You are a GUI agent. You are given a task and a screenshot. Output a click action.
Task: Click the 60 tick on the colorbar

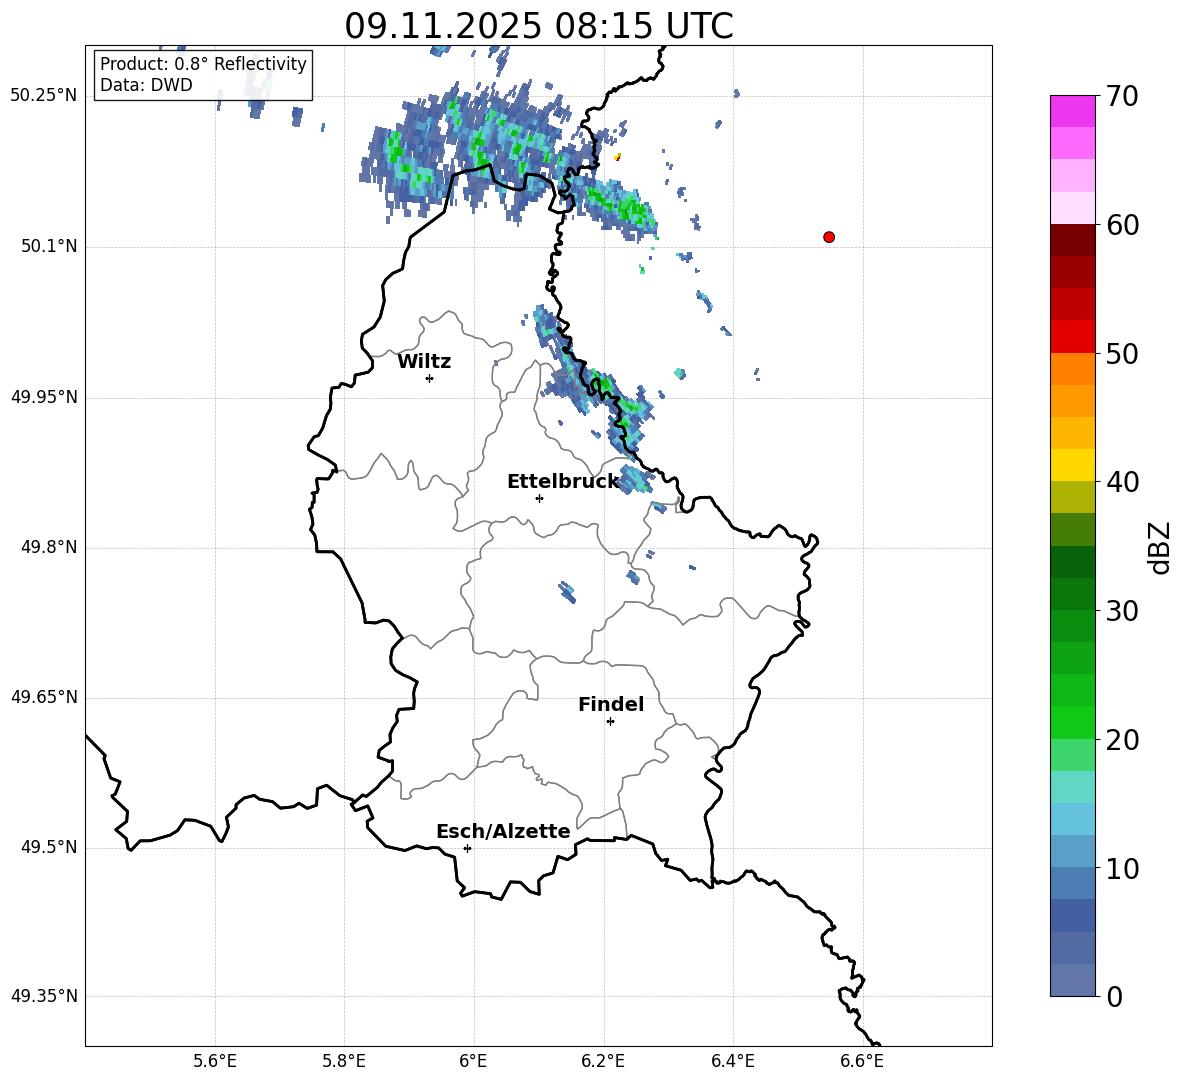point(1122,225)
